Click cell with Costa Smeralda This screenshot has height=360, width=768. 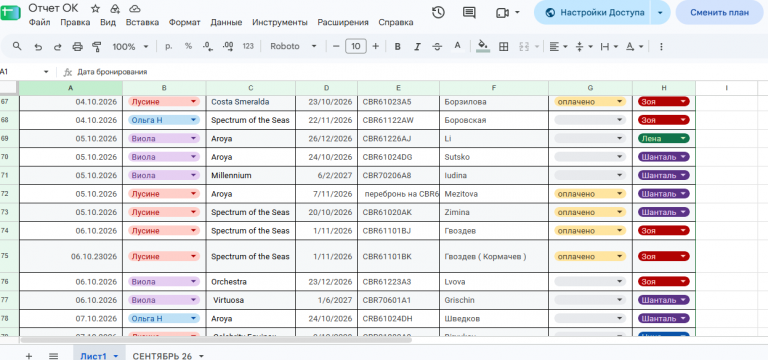coord(251,102)
